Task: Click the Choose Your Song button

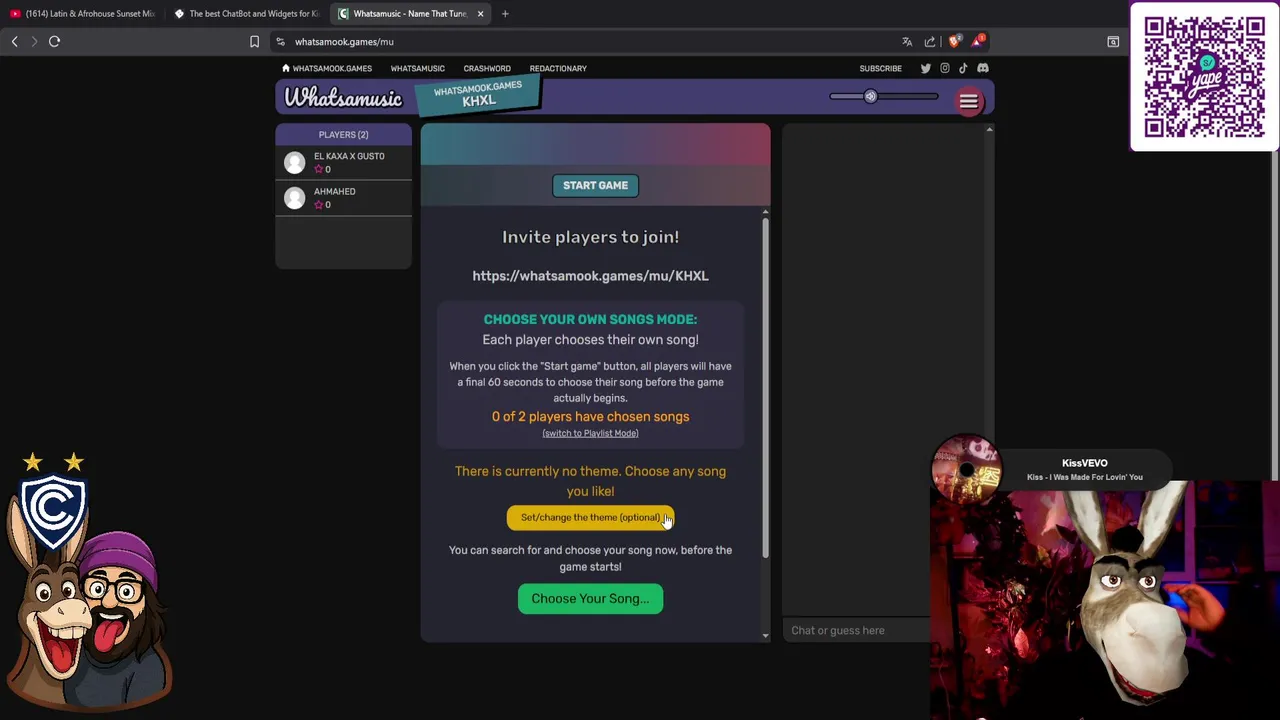Action: (590, 599)
